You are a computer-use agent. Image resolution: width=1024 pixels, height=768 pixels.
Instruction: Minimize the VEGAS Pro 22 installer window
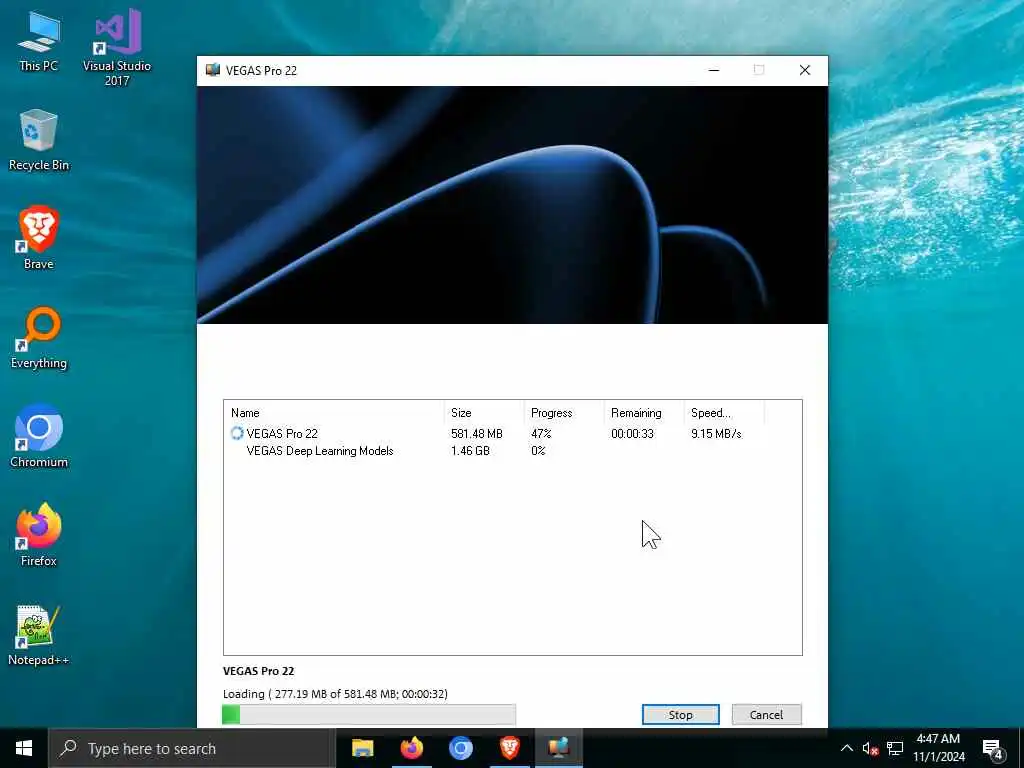tap(714, 70)
